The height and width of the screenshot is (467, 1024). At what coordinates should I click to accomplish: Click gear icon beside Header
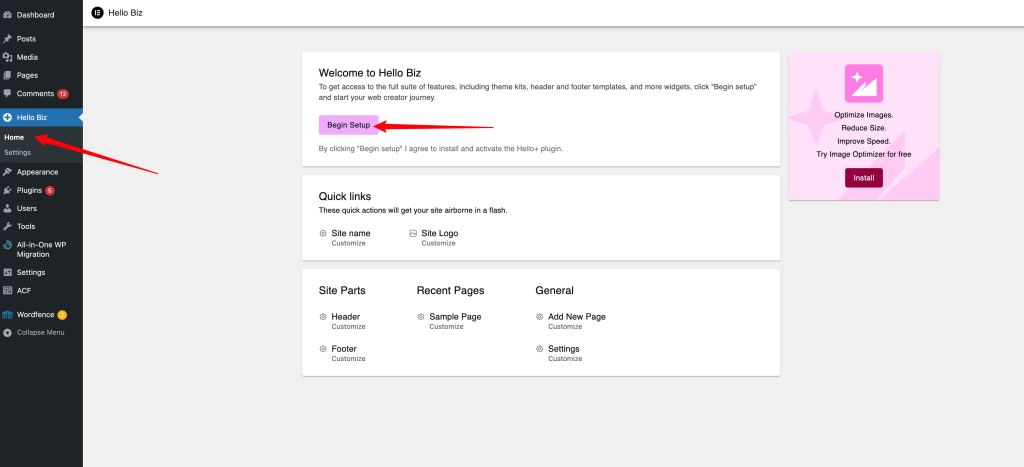pos(323,317)
